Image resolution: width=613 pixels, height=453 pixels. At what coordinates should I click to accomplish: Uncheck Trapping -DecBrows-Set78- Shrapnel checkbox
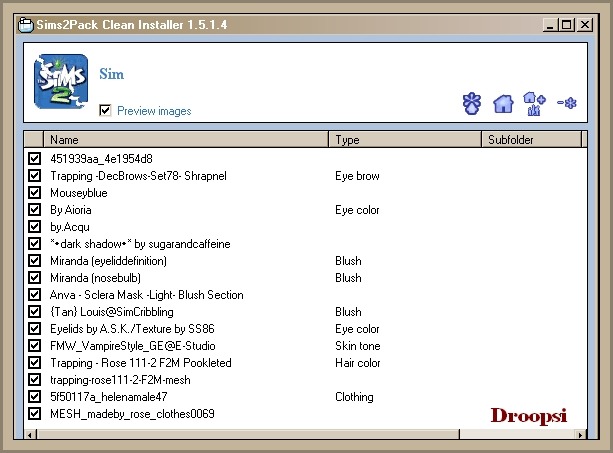[x=34, y=175]
